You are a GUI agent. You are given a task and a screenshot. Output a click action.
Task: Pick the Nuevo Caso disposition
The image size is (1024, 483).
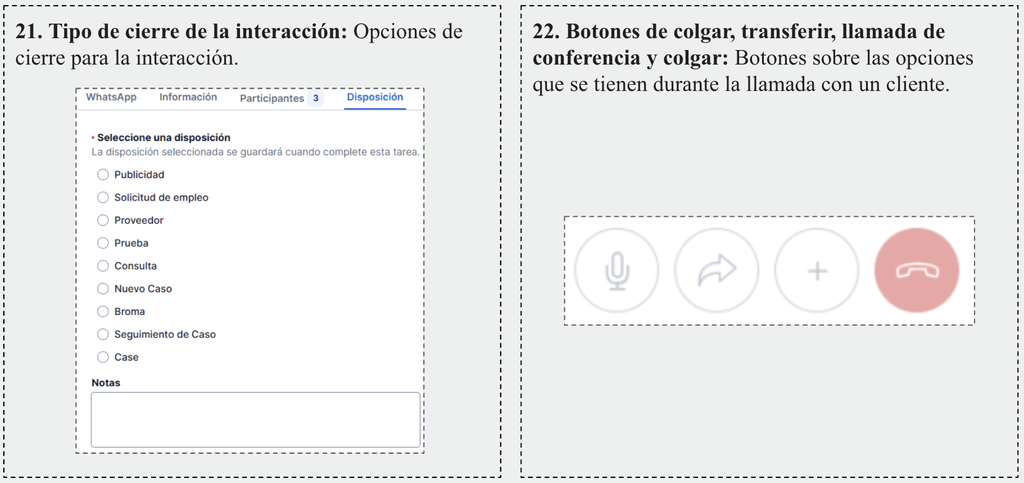[x=103, y=289]
